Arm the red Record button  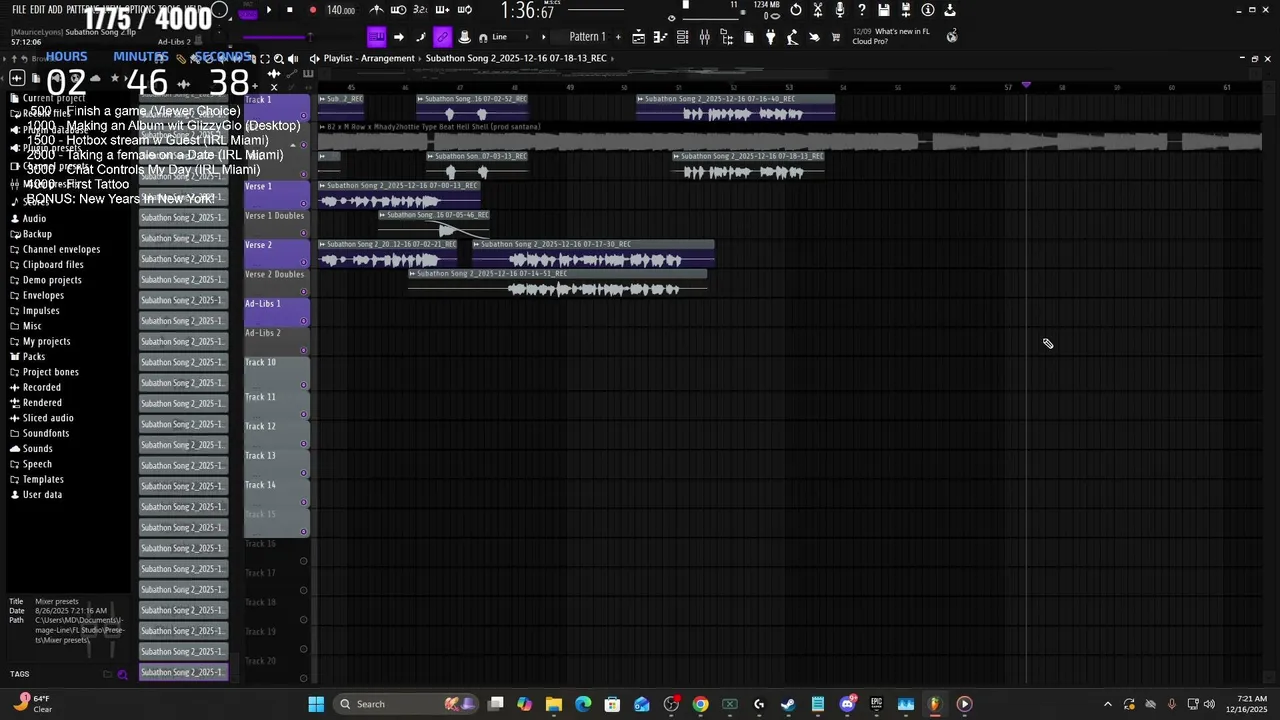point(312,10)
